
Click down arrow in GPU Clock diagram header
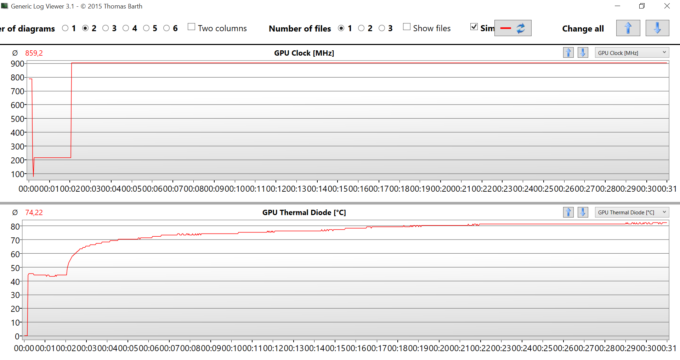(583, 53)
